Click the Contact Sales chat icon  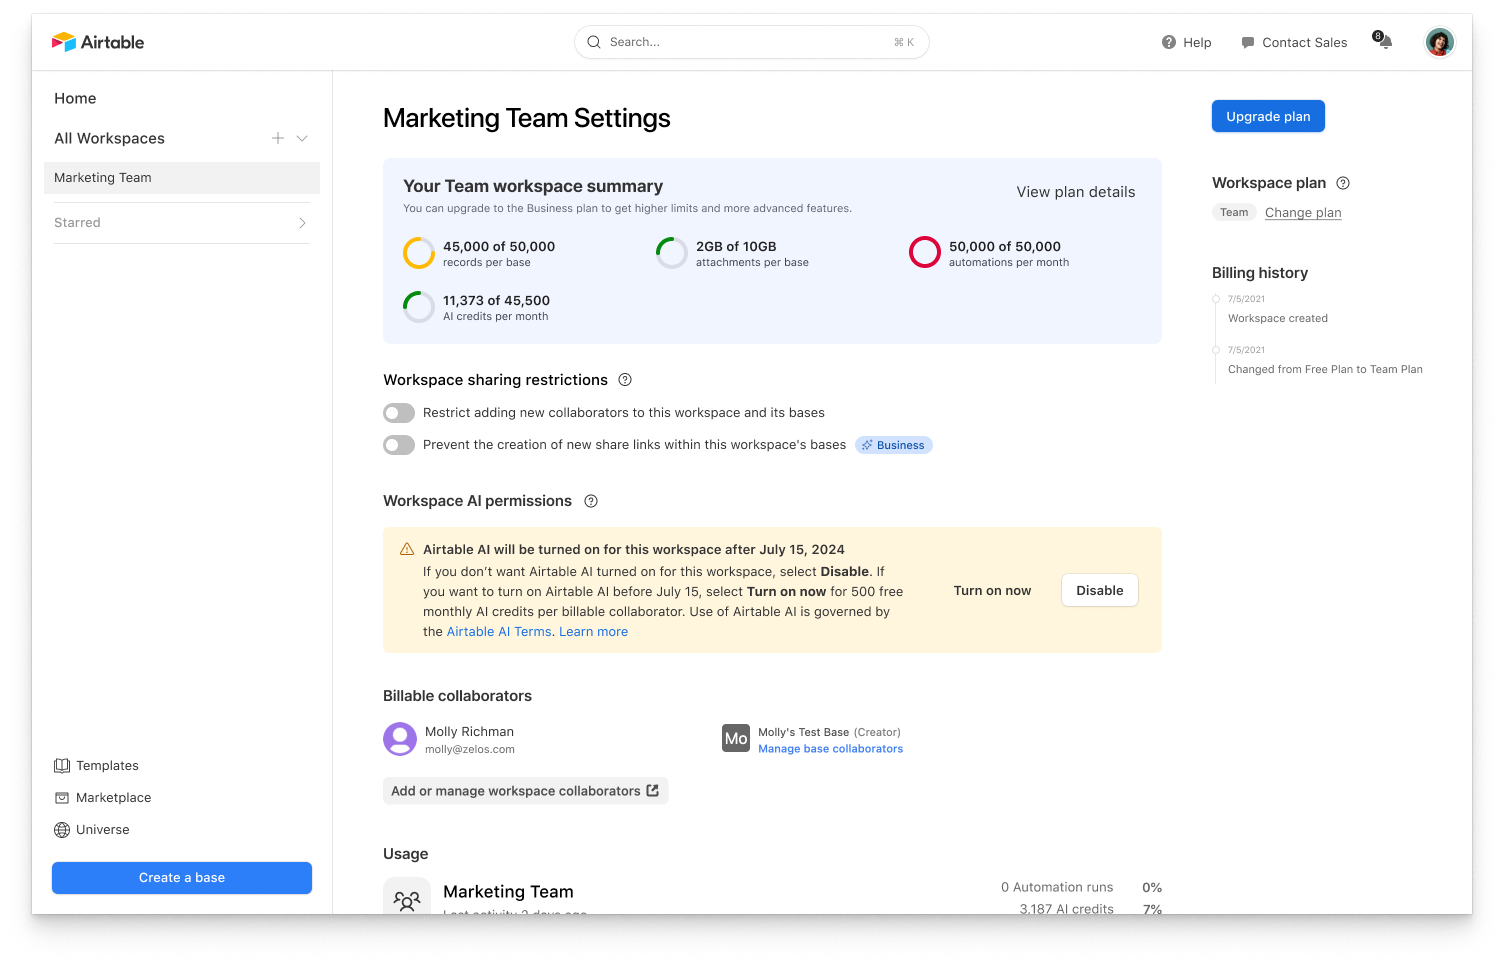point(1247,43)
